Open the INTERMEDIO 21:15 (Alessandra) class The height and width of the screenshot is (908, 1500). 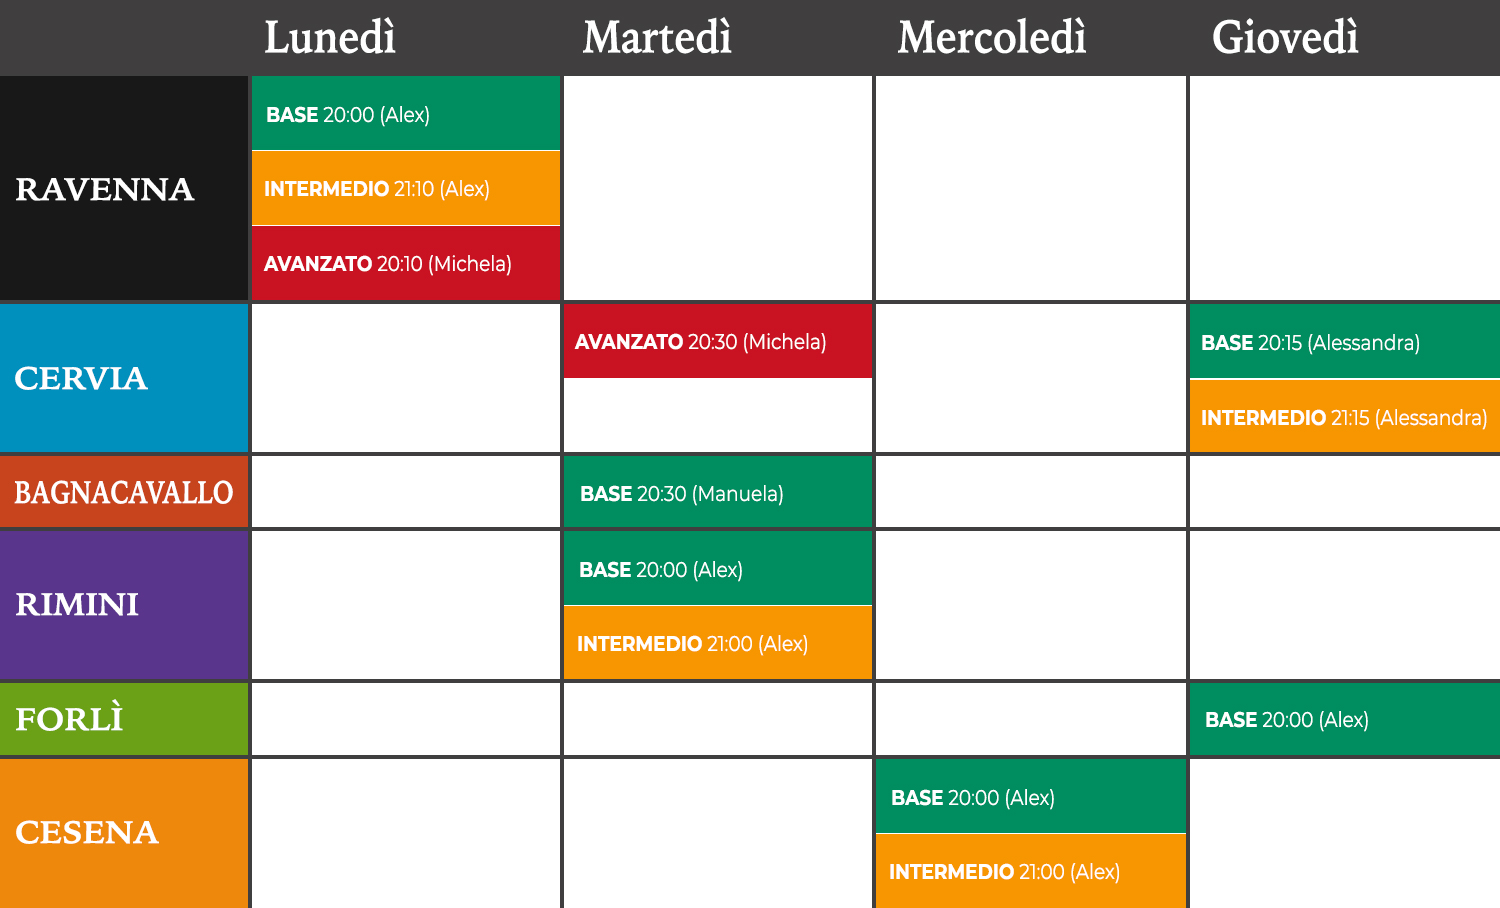pyautogui.click(x=1343, y=417)
